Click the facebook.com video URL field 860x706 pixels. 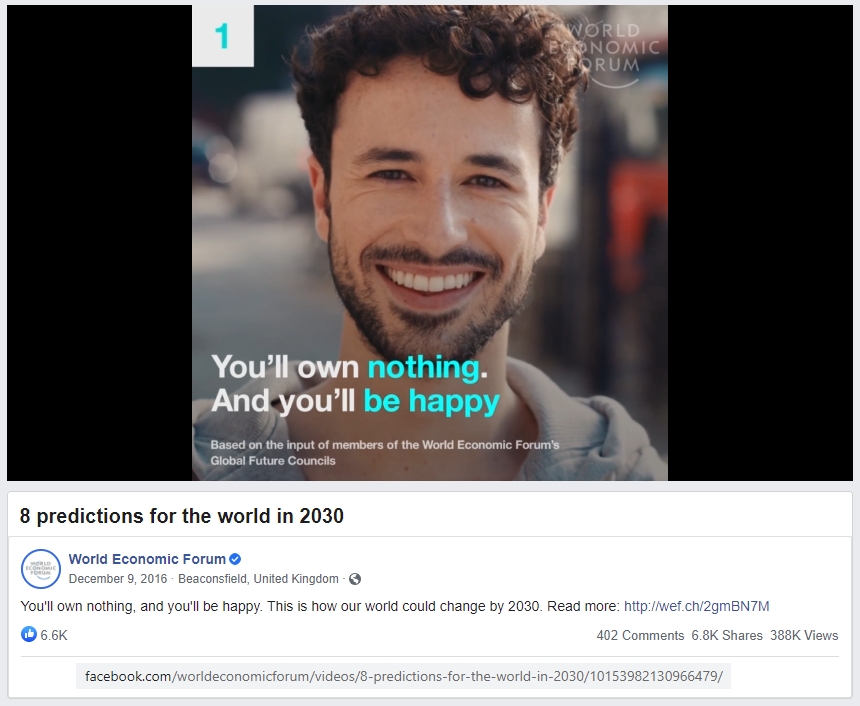click(404, 676)
